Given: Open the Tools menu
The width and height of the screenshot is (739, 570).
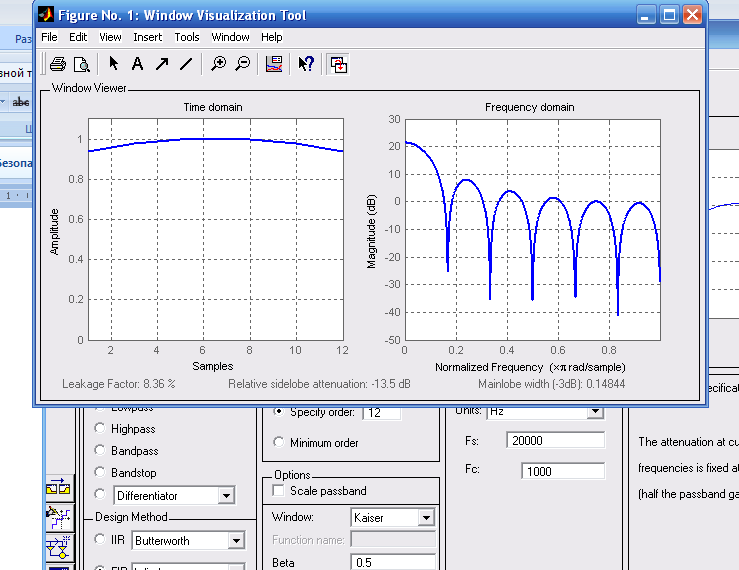Looking at the screenshot, I should (x=187, y=37).
